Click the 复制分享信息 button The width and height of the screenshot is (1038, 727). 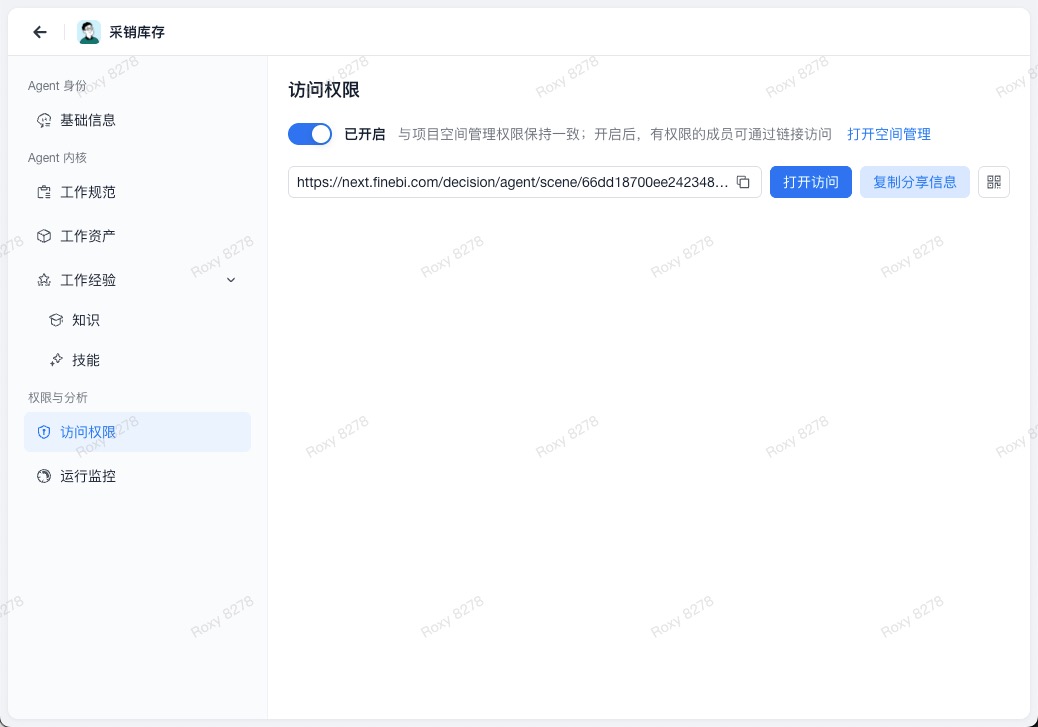click(915, 182)
